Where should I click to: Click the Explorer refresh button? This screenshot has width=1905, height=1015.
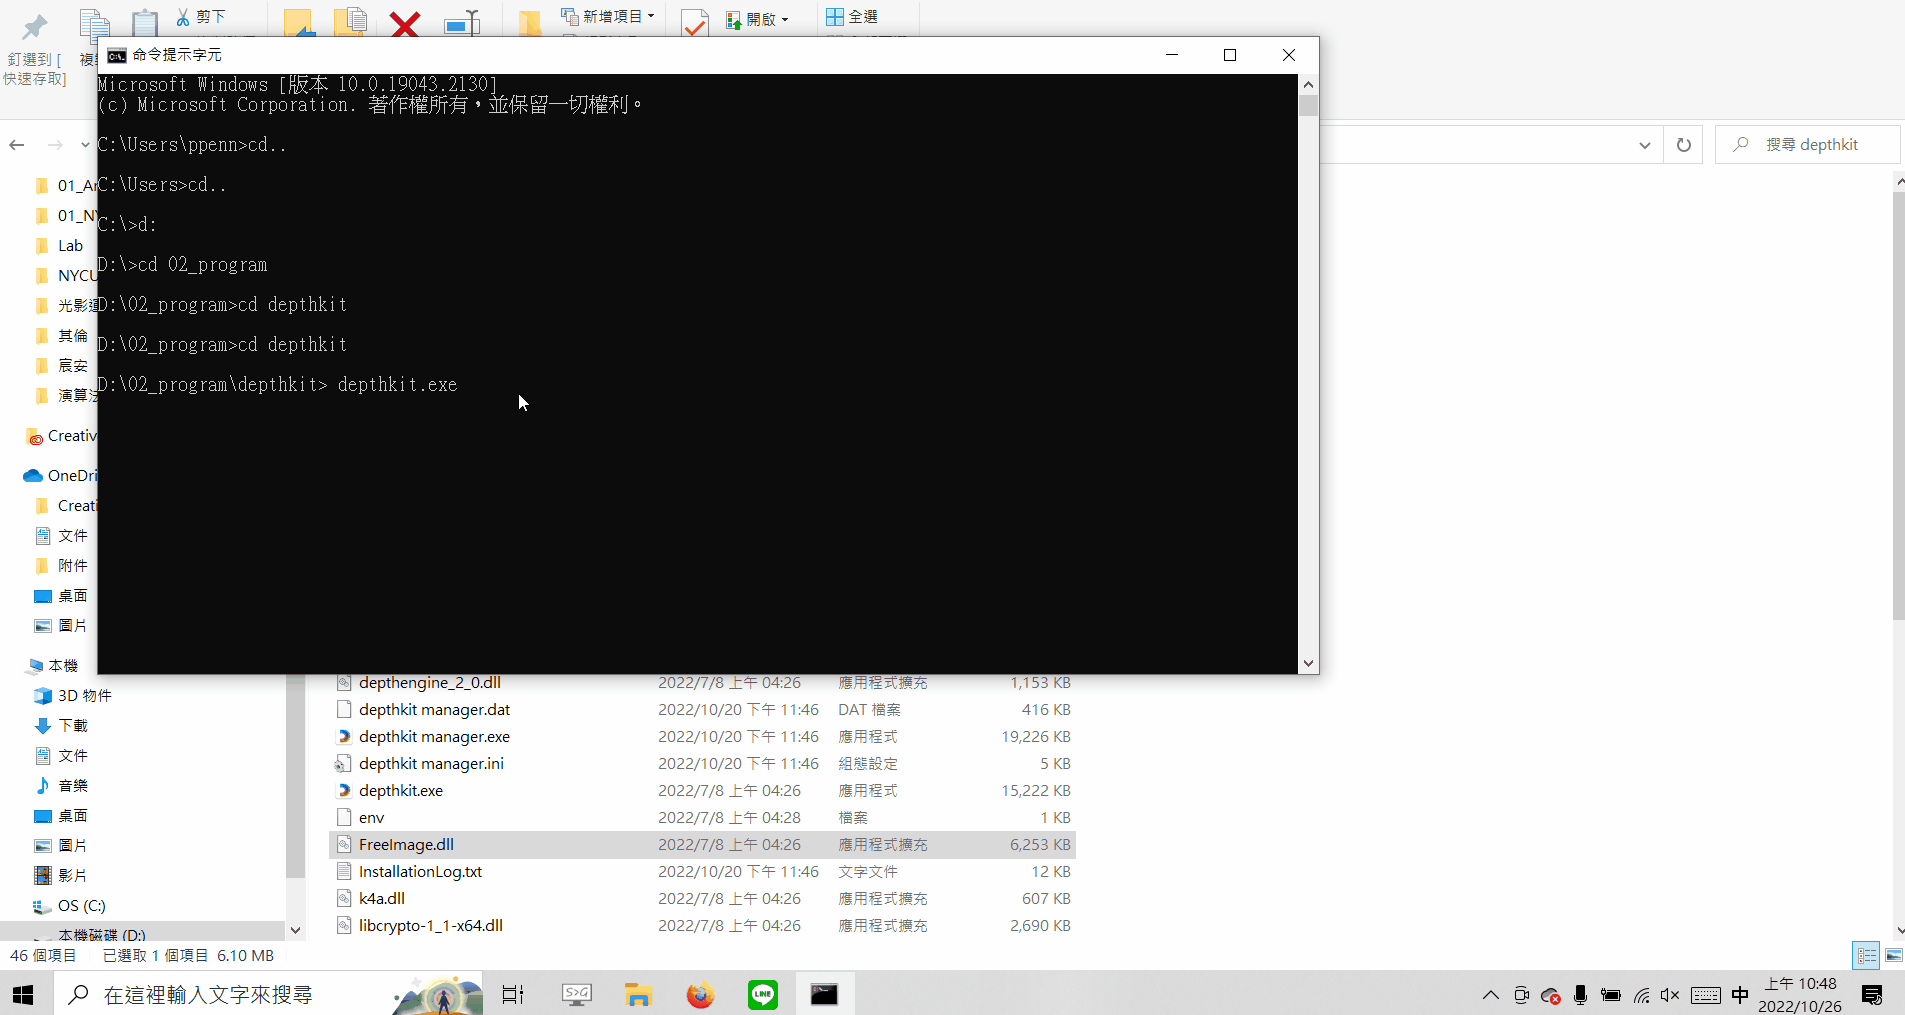1683,145
